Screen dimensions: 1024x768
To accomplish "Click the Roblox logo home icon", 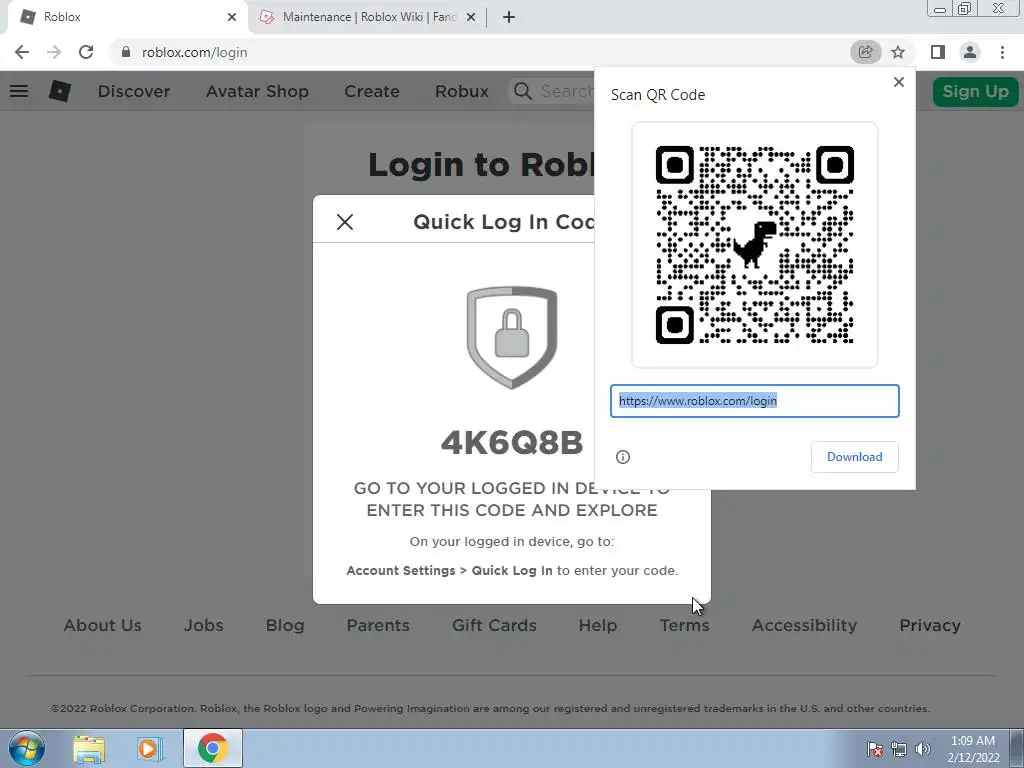I will tap(59, 91).
